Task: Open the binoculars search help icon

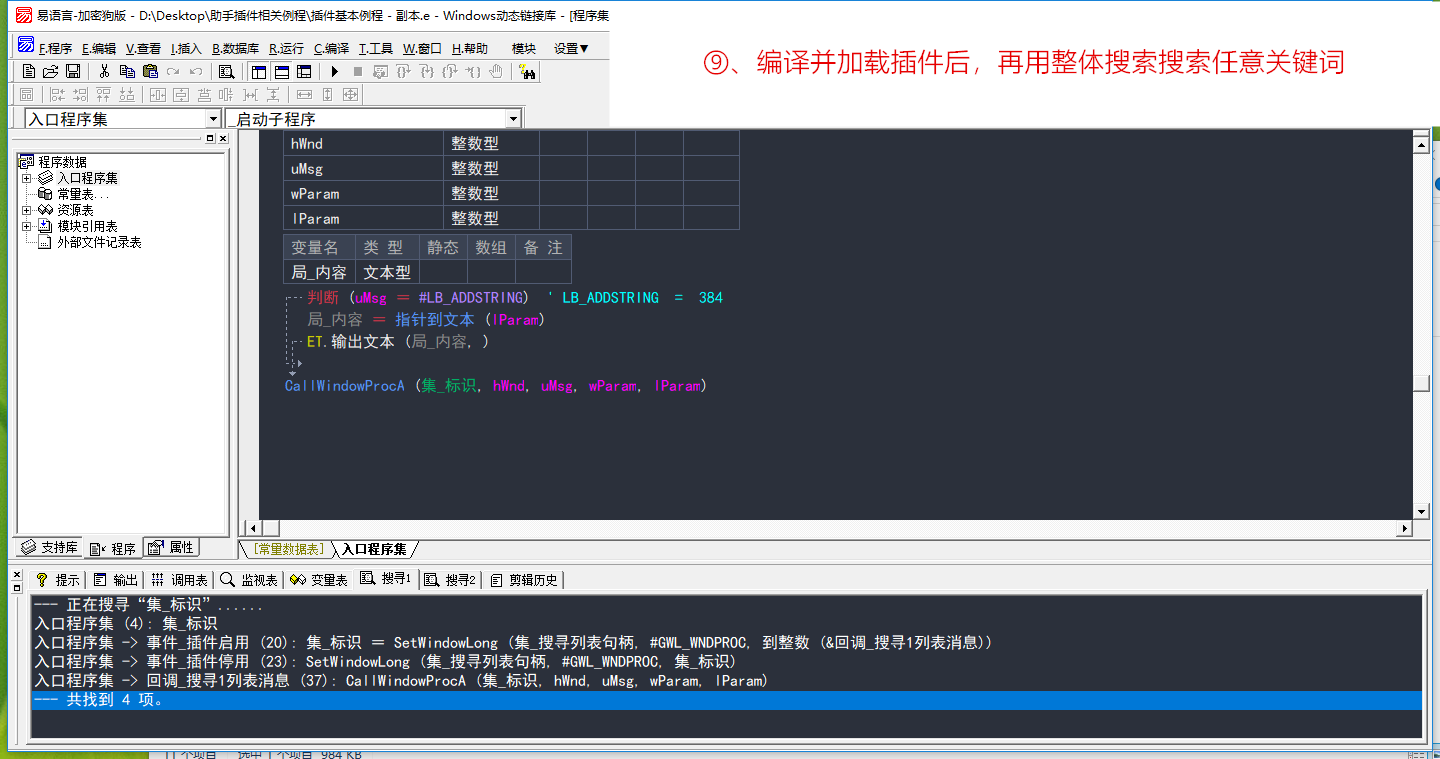Action: click(527, 72)
